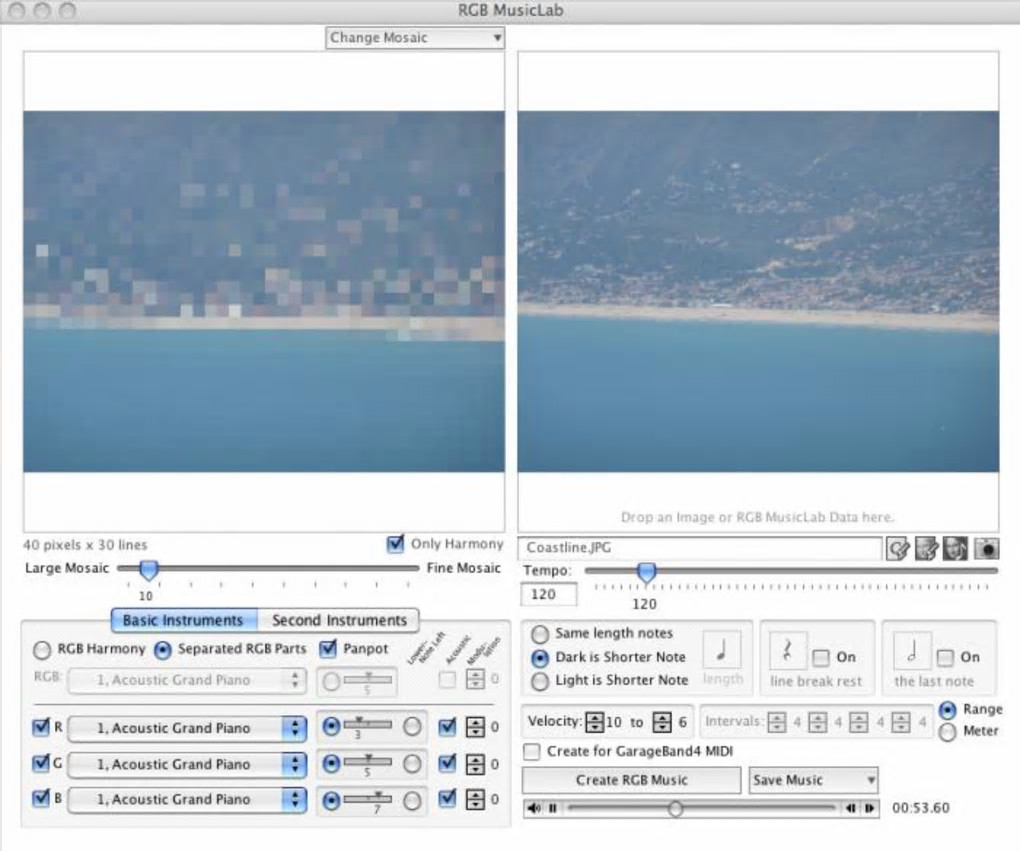
Task: Check Create for GarageBand4 MIDI
Action: [x=532, y=751]
